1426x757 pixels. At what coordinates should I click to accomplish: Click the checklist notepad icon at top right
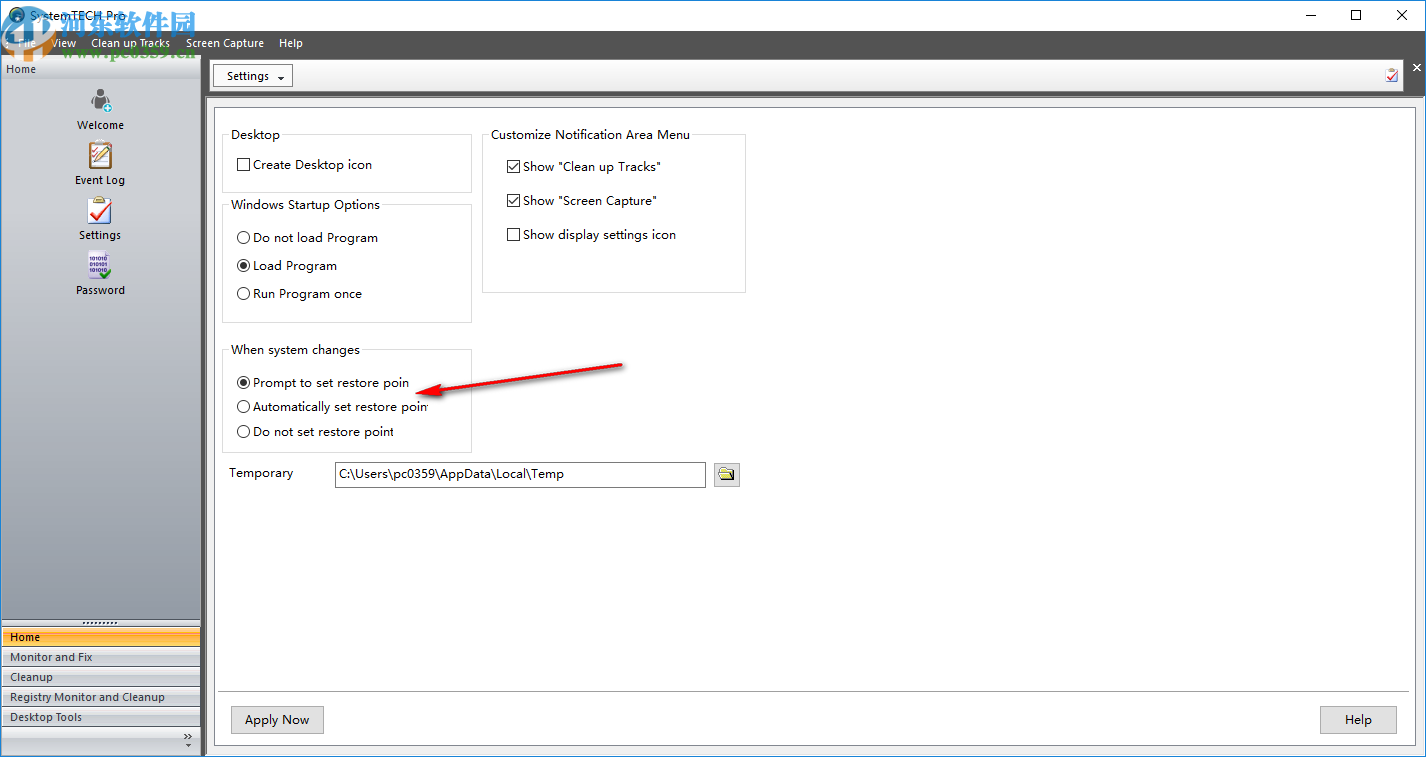point(1392,75)
